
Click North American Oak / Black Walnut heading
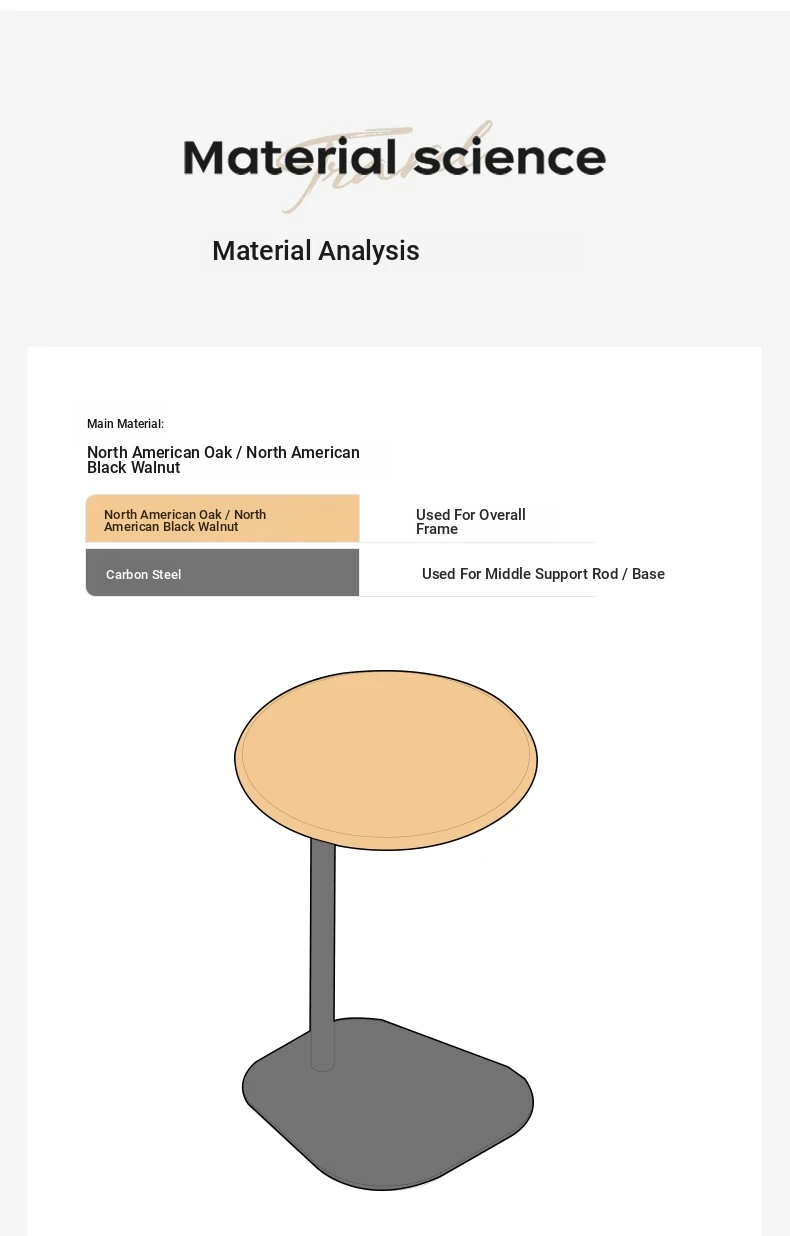223,460
